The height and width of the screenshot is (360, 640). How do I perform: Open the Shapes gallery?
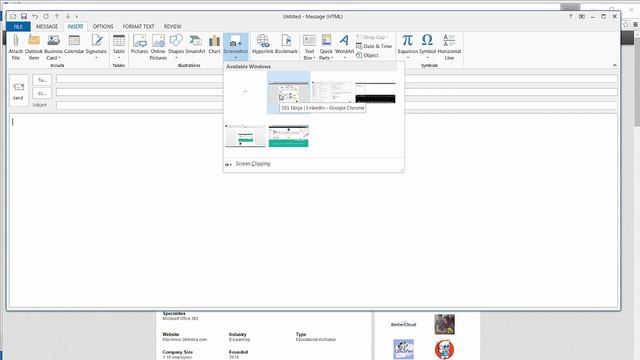click(x=176, y=47)
